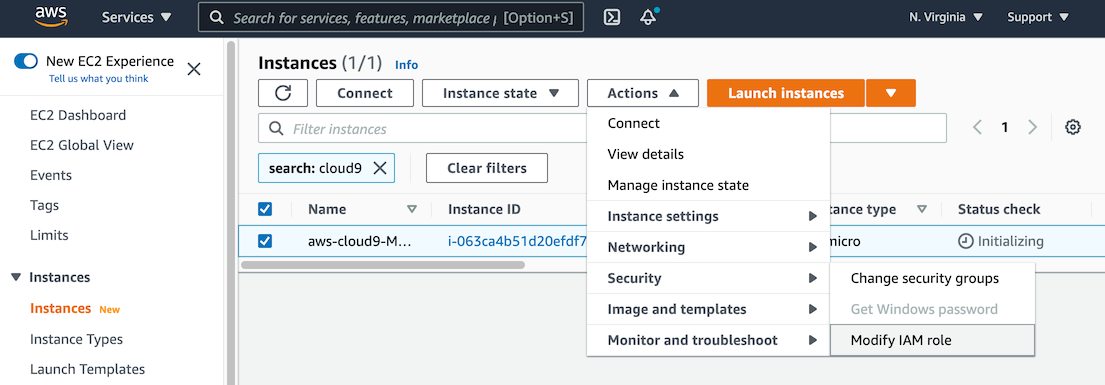Screen dimensions: 1105x385
Task: Go to next page of instances
Action: (x=1032, y=128)
